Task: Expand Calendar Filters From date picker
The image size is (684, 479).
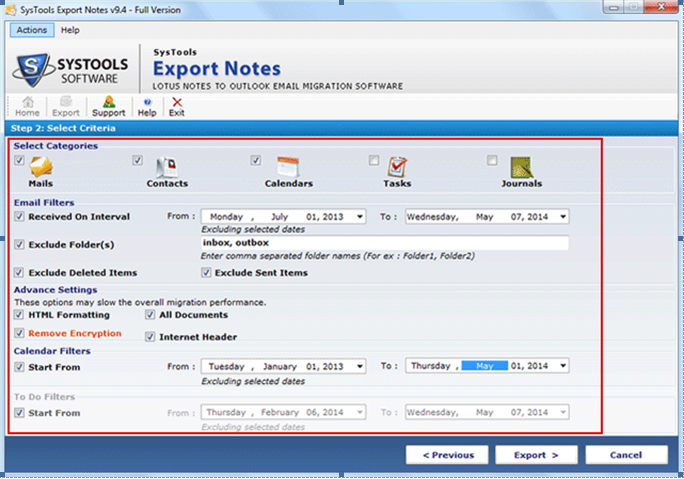Action: (x=359, y=366)
